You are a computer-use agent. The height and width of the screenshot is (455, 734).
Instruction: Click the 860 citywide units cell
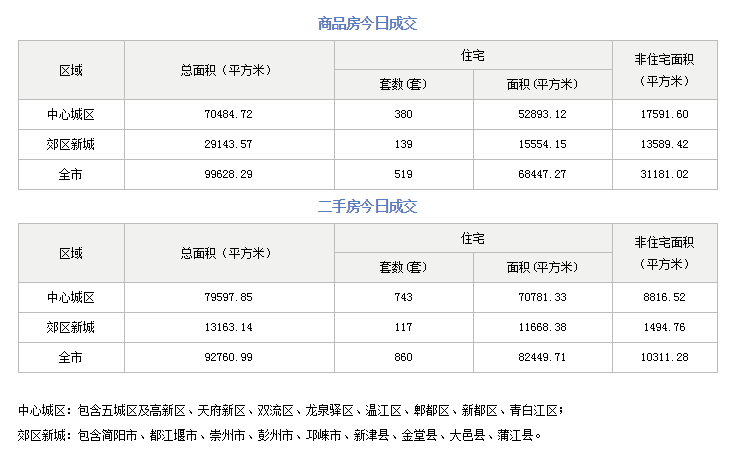coord(403,358)
